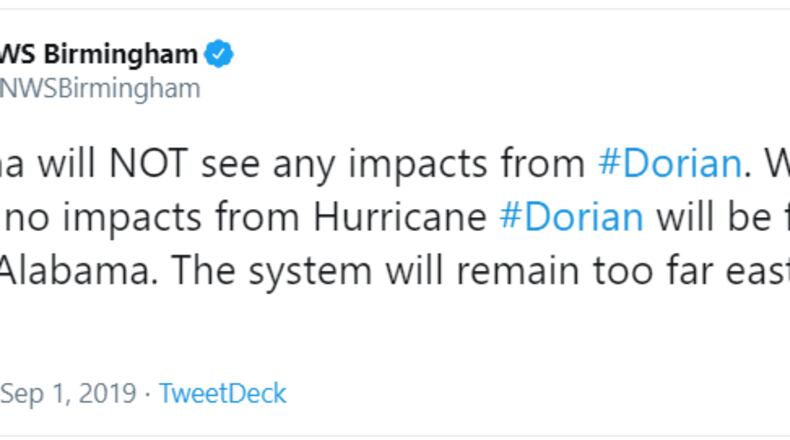
Task: Open the TweetDeck source link
Action: [x=222, y=393]
